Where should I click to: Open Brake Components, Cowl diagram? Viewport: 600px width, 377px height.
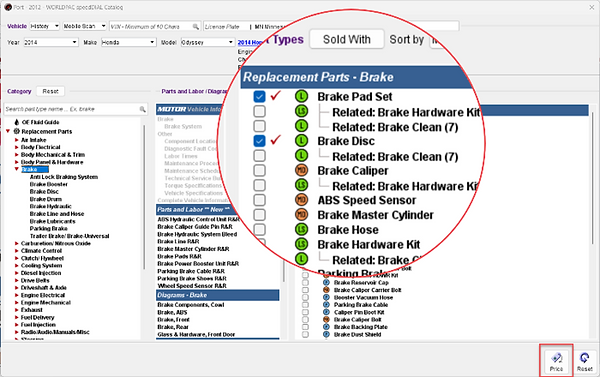(191, 305)
